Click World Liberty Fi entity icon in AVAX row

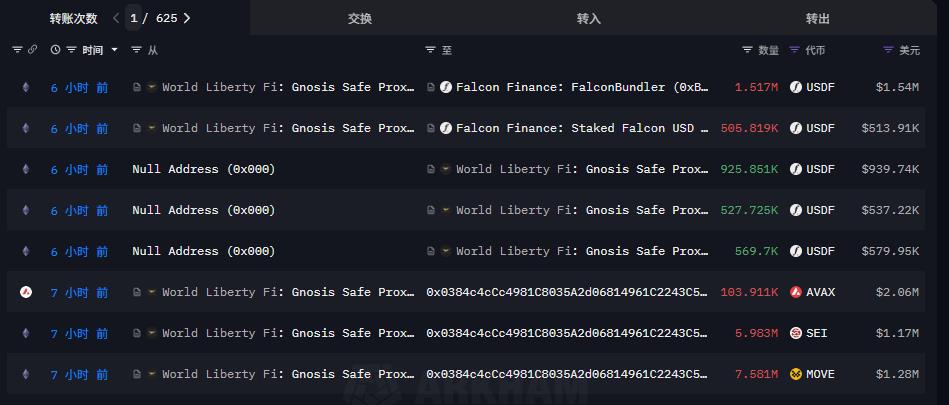[x=152, y=292]
